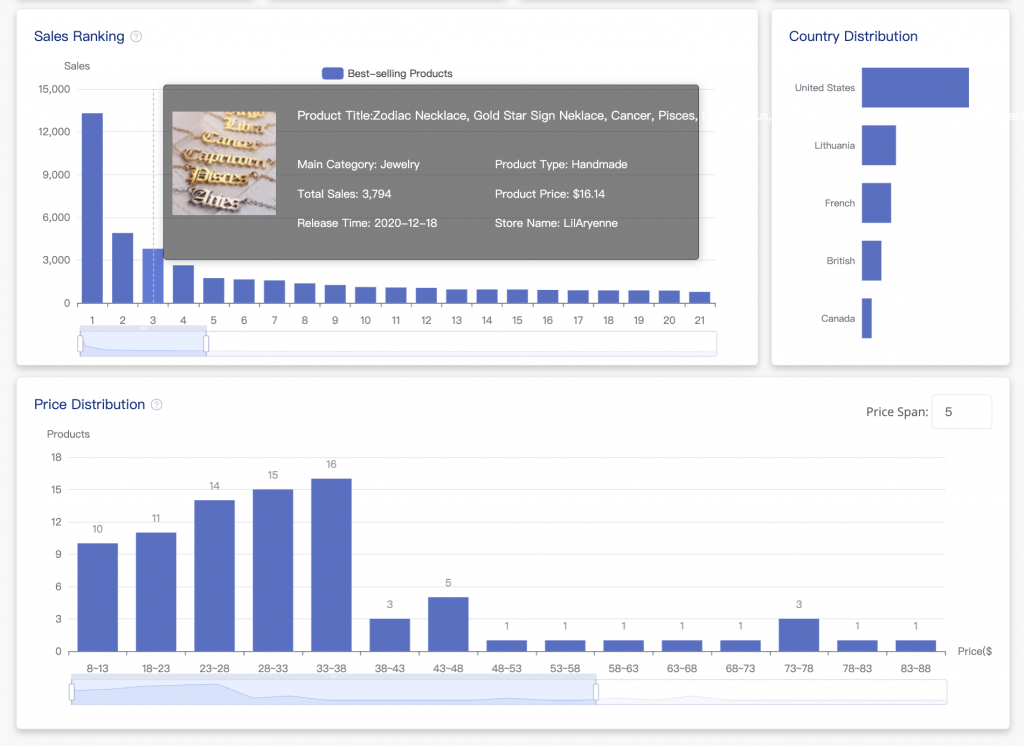
Task: Select the rank 1 bar in Sales Ranking
Action: (x=92, y=208)
